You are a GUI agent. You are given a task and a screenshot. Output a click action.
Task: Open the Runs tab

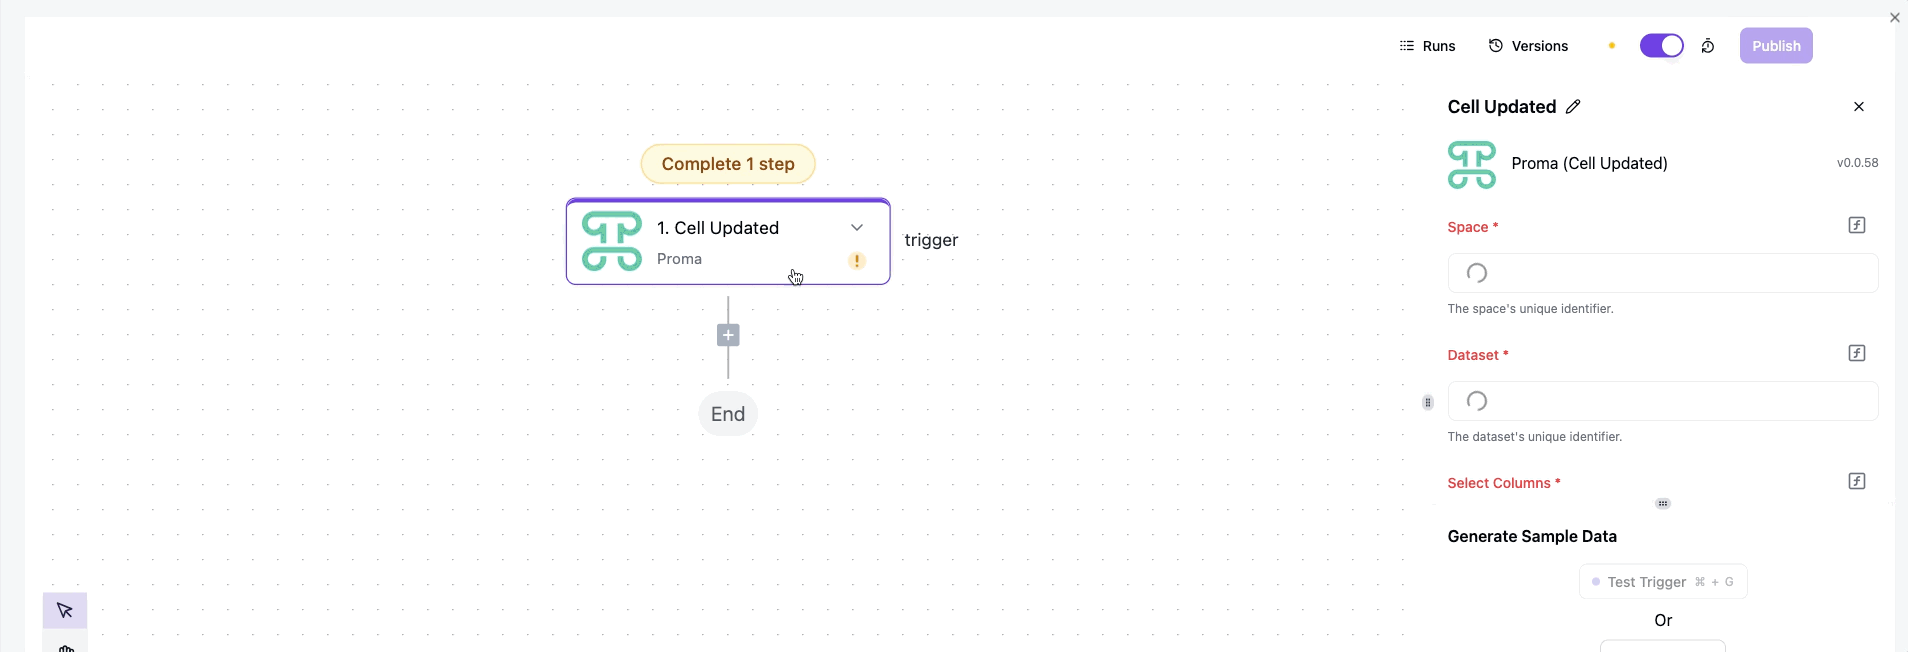pyautogui.click(x=1427, y=46)
